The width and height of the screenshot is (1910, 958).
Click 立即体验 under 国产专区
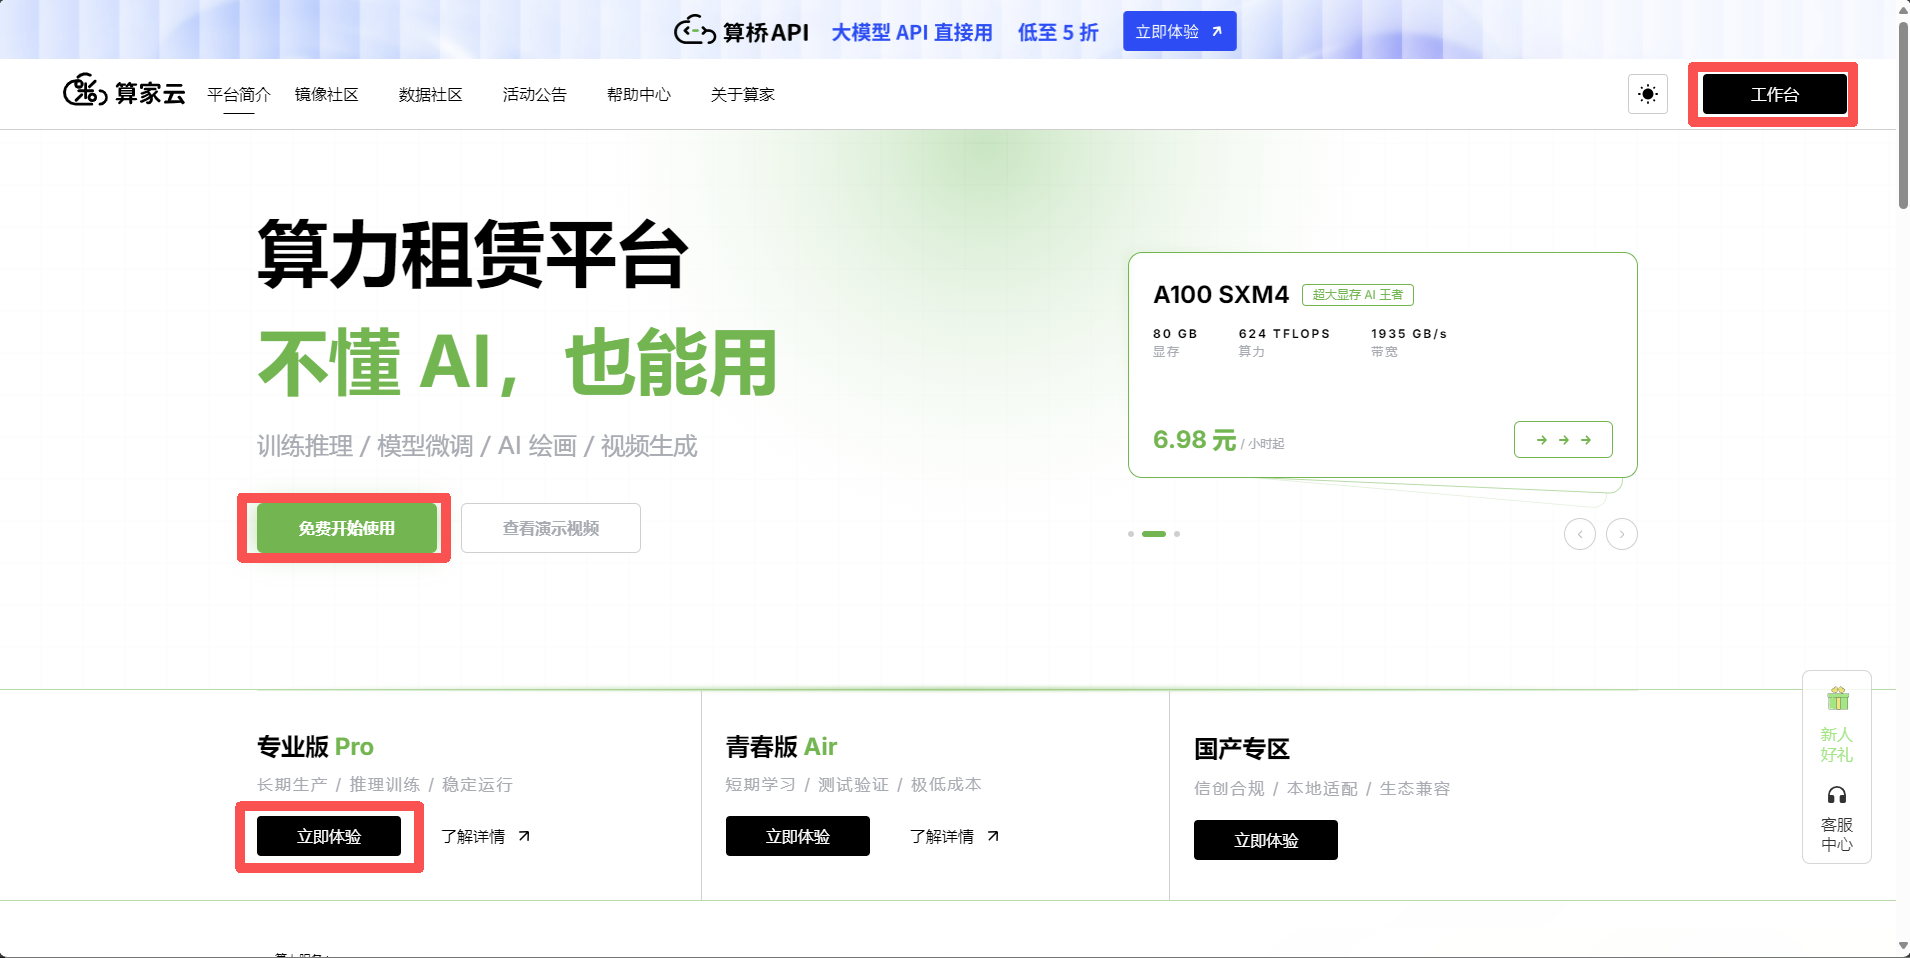tap(1266, 840)
